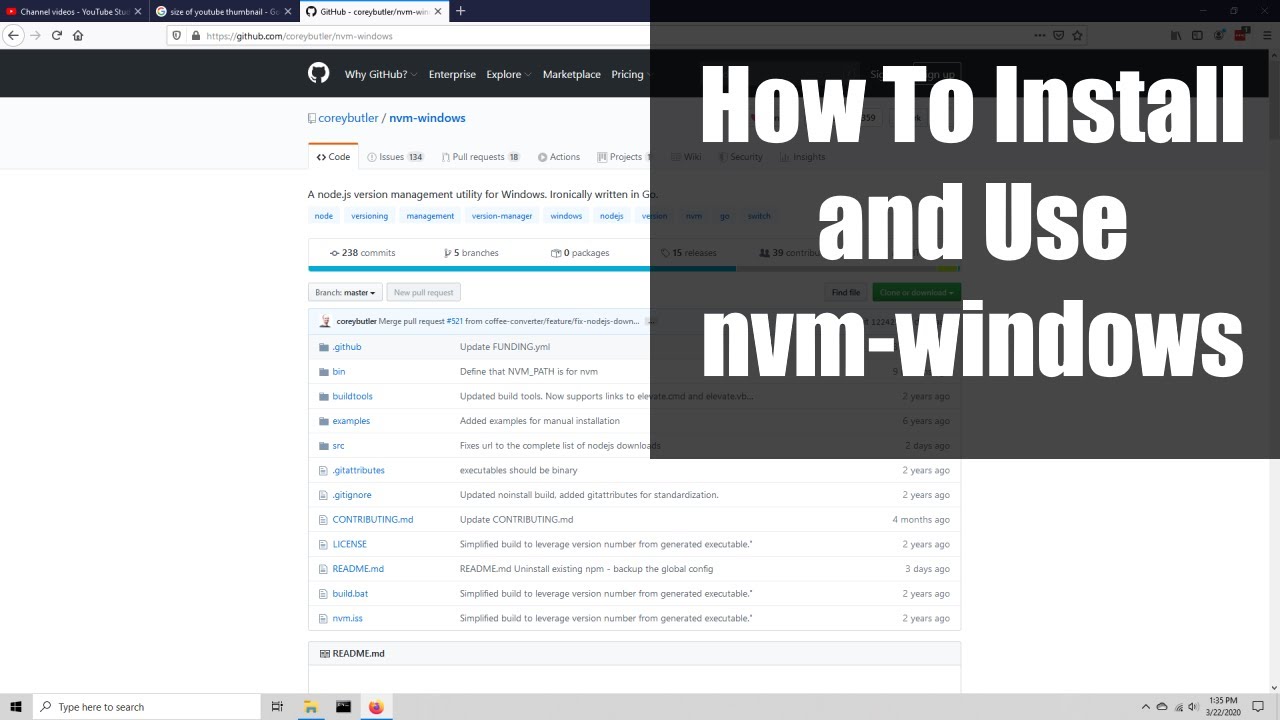Open the nvm-windows repository link
1280x720 pixels.
(x=427, y=118)
